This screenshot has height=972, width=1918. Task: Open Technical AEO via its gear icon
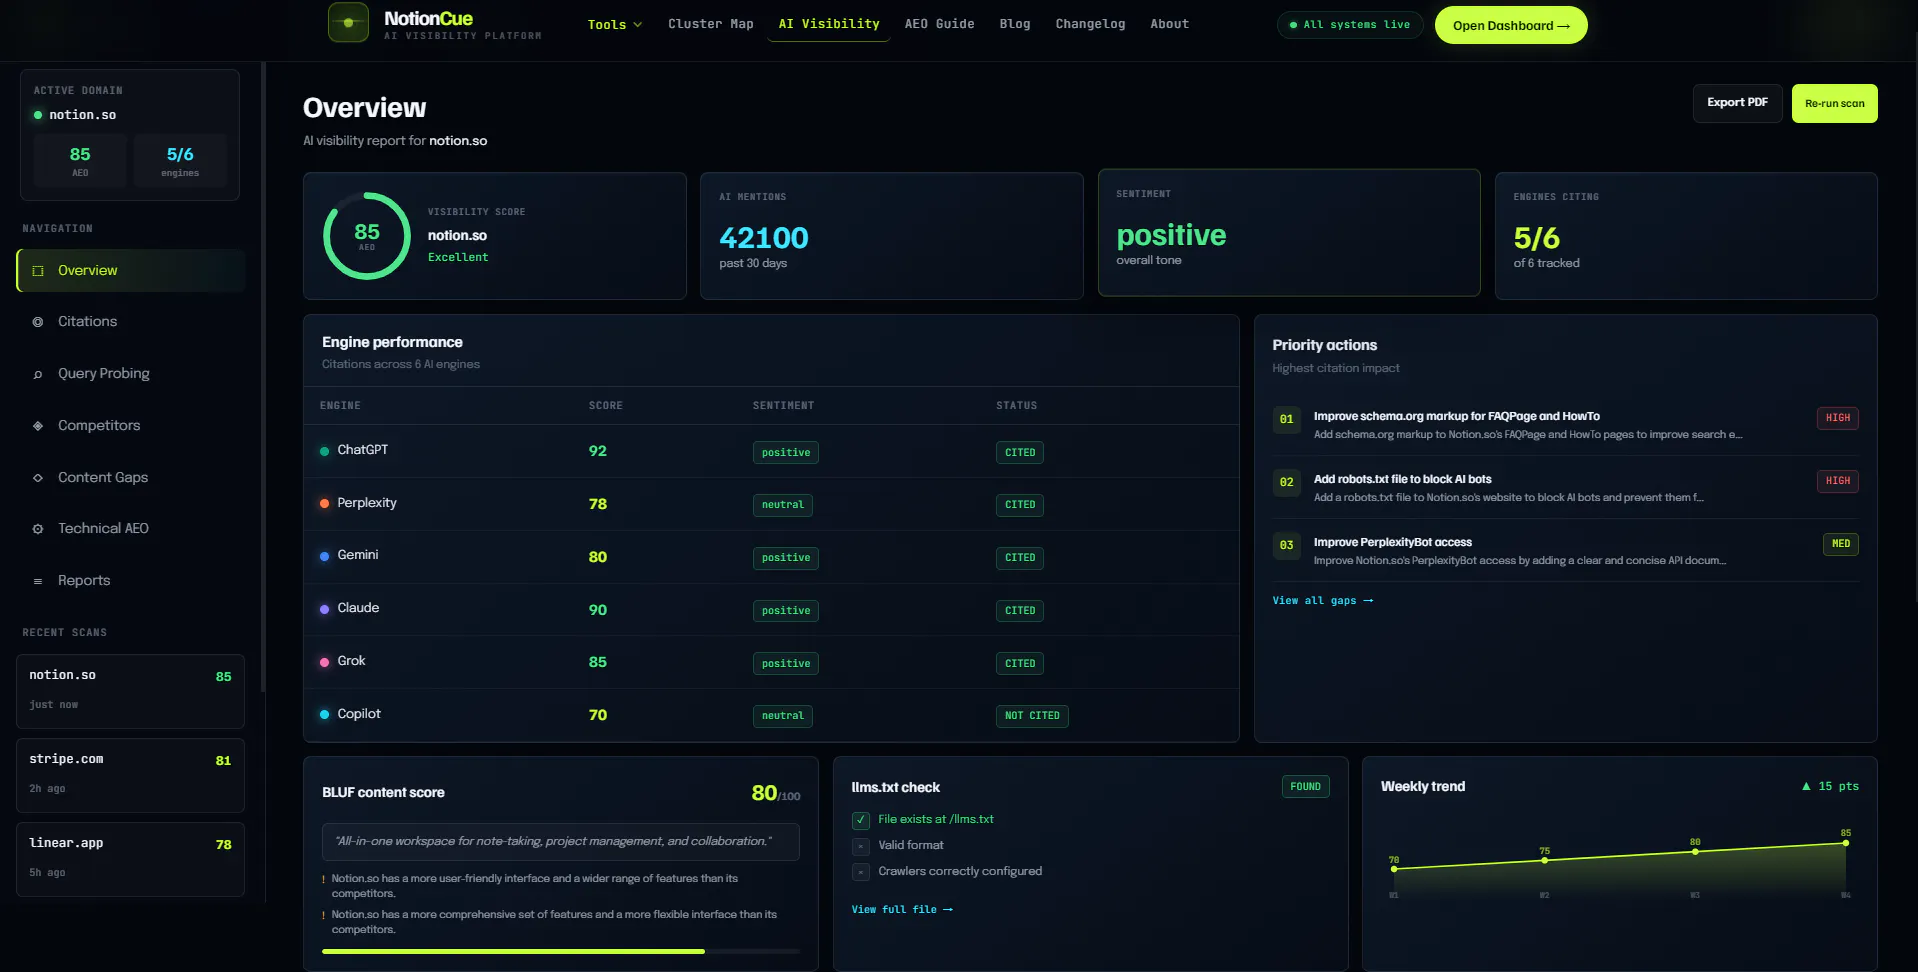tap(38, 529)
